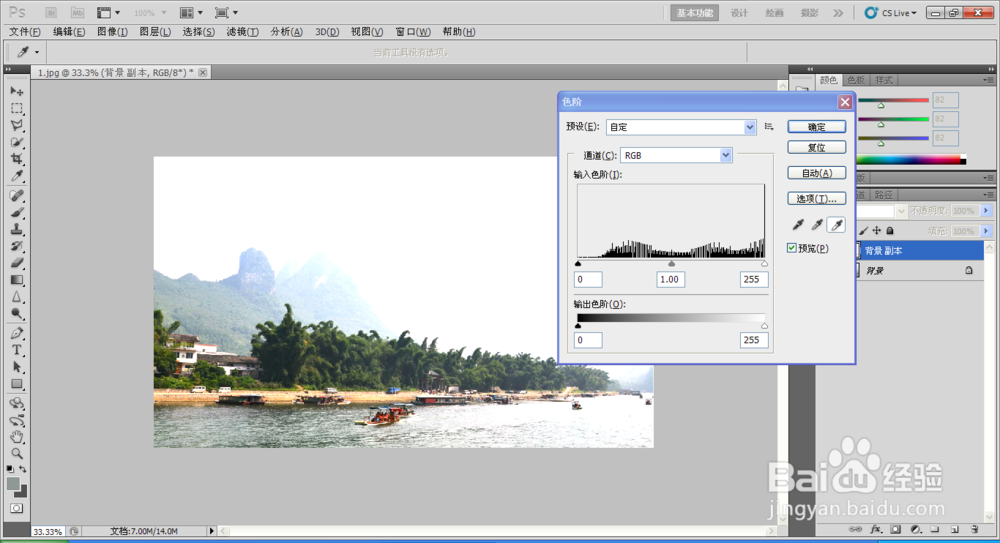The image size is (1000, 543).
Task: Select the Brush tool
Action: [x=17, y=212]
